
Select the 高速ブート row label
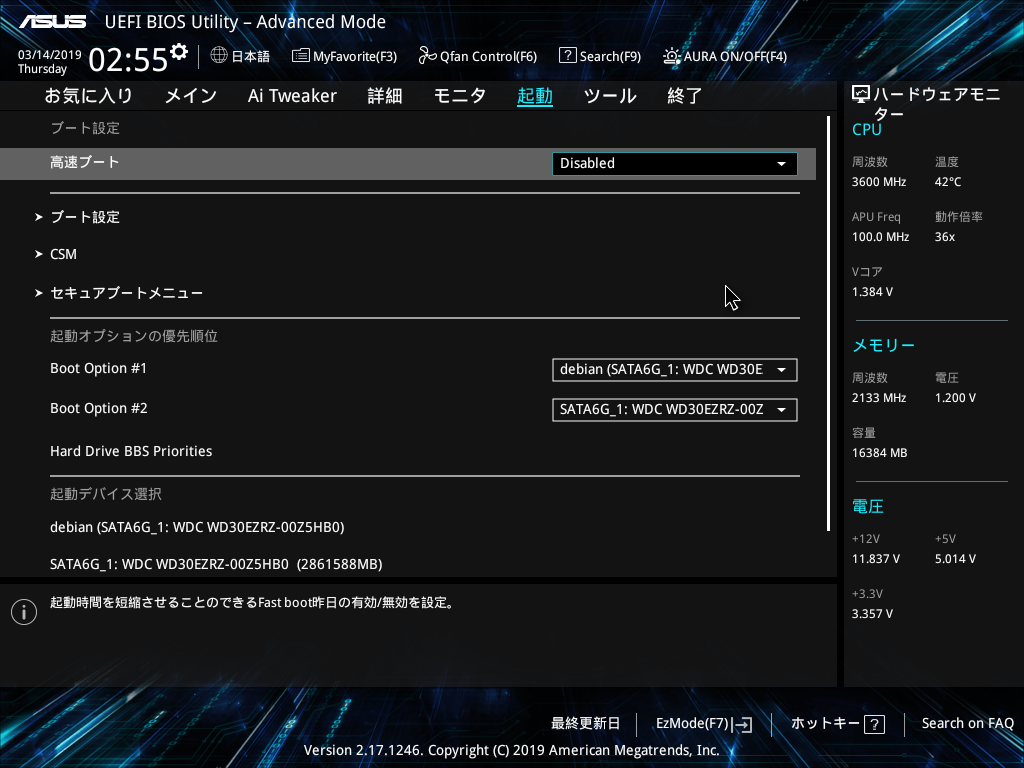(x=85, y=162)
